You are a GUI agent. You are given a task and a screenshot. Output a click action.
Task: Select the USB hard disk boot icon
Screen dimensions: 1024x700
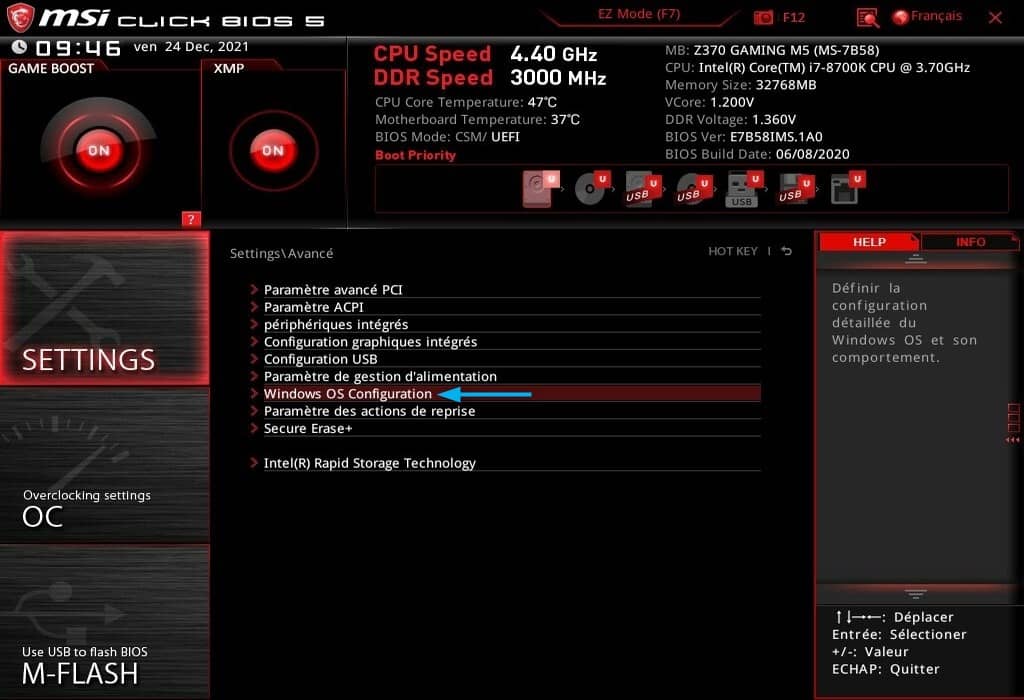pyautogui.click(x=643, y=188)
